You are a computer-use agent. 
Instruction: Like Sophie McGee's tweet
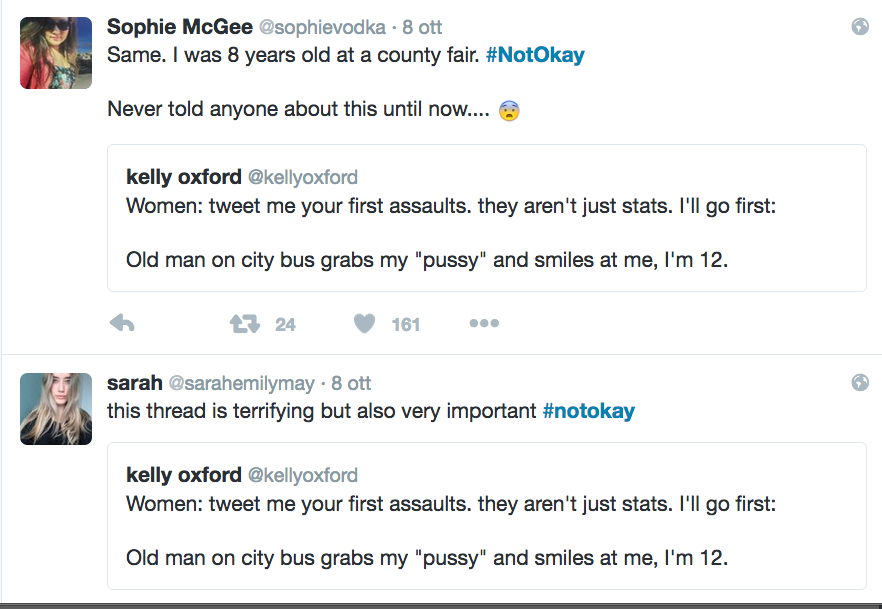365,324
